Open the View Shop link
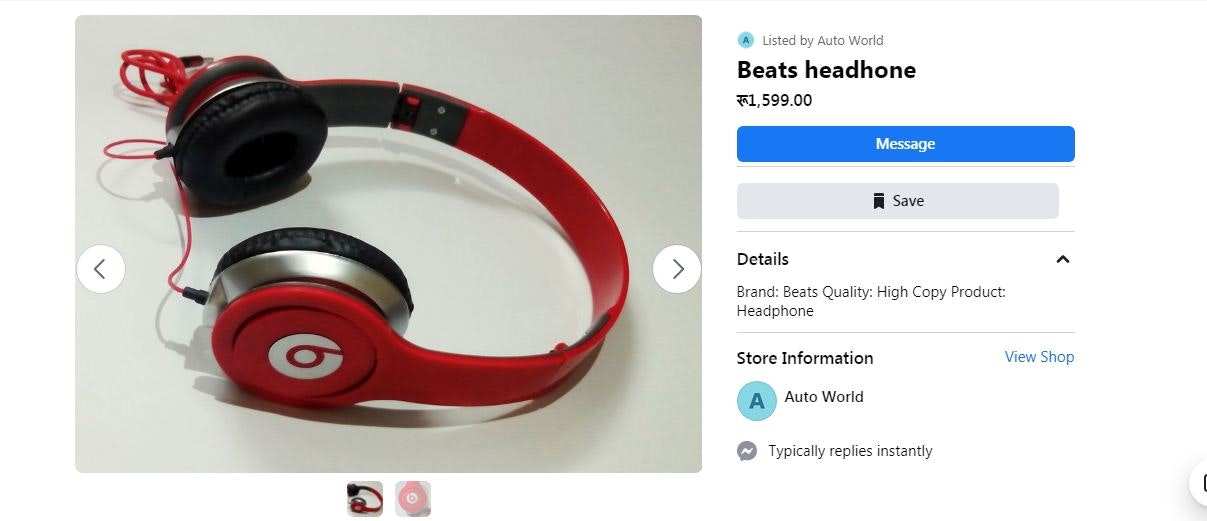 tap(1039, 357)
